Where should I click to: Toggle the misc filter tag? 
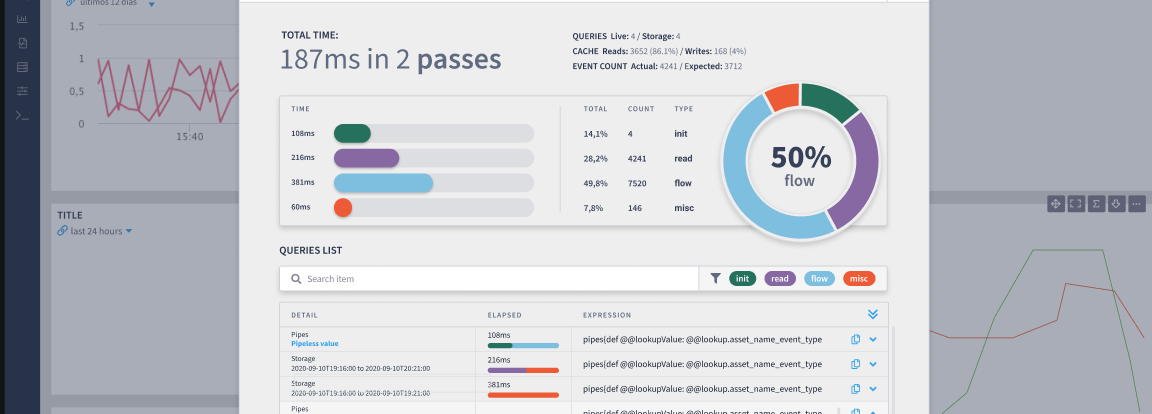tap(858, 279)
